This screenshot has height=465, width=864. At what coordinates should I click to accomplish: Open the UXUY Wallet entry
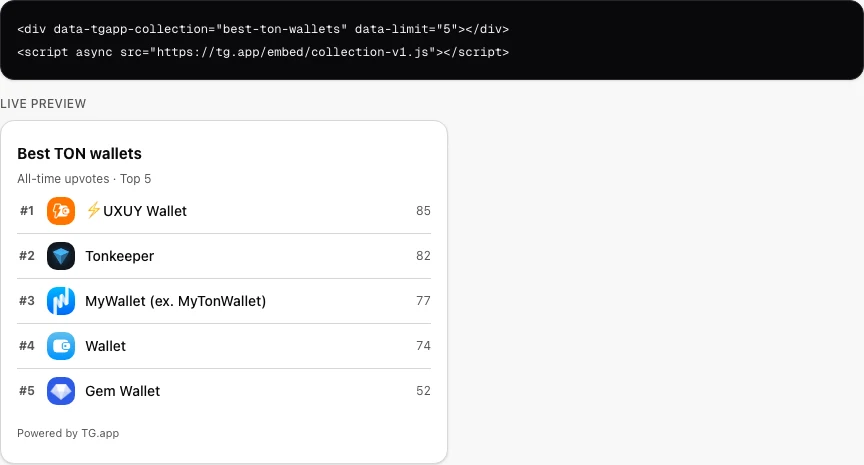coord(224,211)
